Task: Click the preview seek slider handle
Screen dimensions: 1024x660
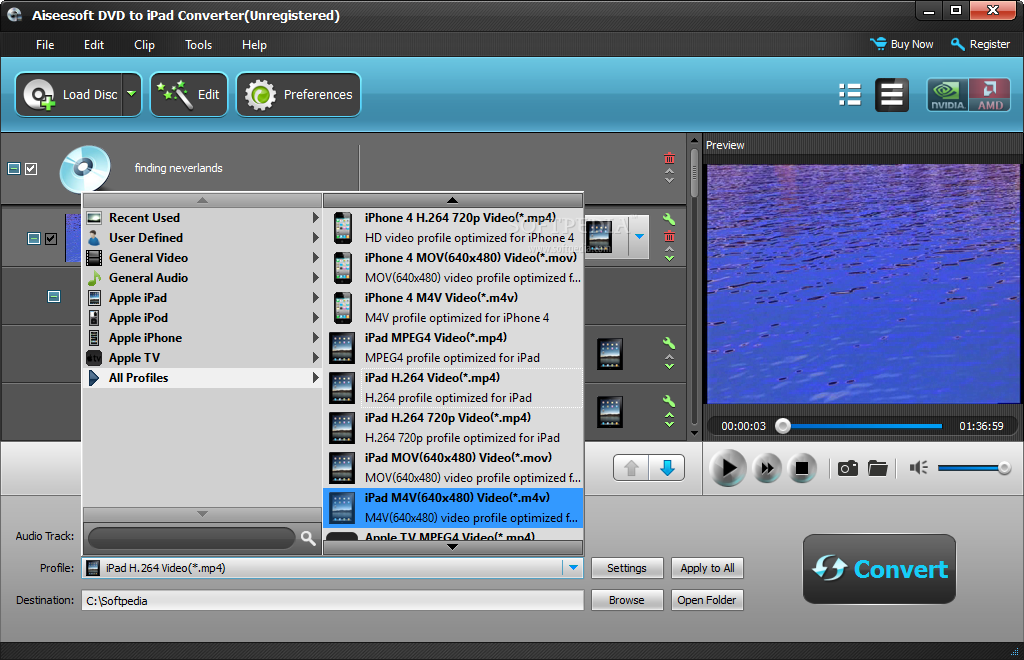Action: pos(783,426)
